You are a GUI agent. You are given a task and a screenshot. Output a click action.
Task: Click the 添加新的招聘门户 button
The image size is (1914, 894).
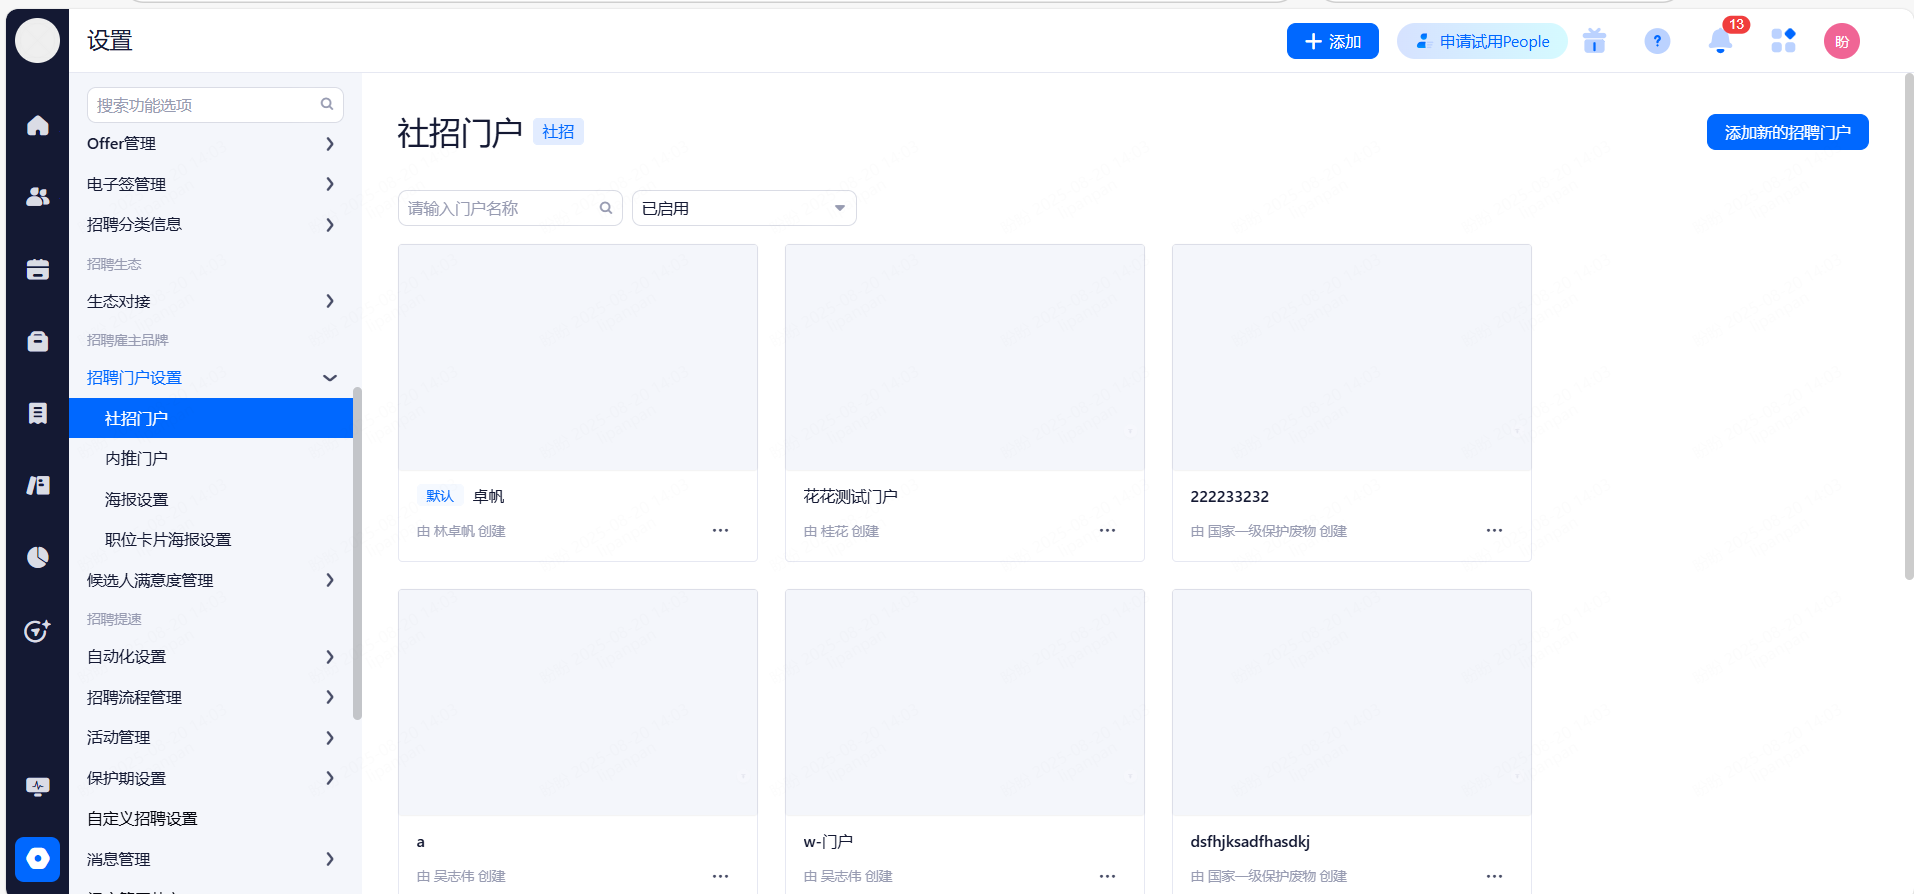coord(1787,132)
